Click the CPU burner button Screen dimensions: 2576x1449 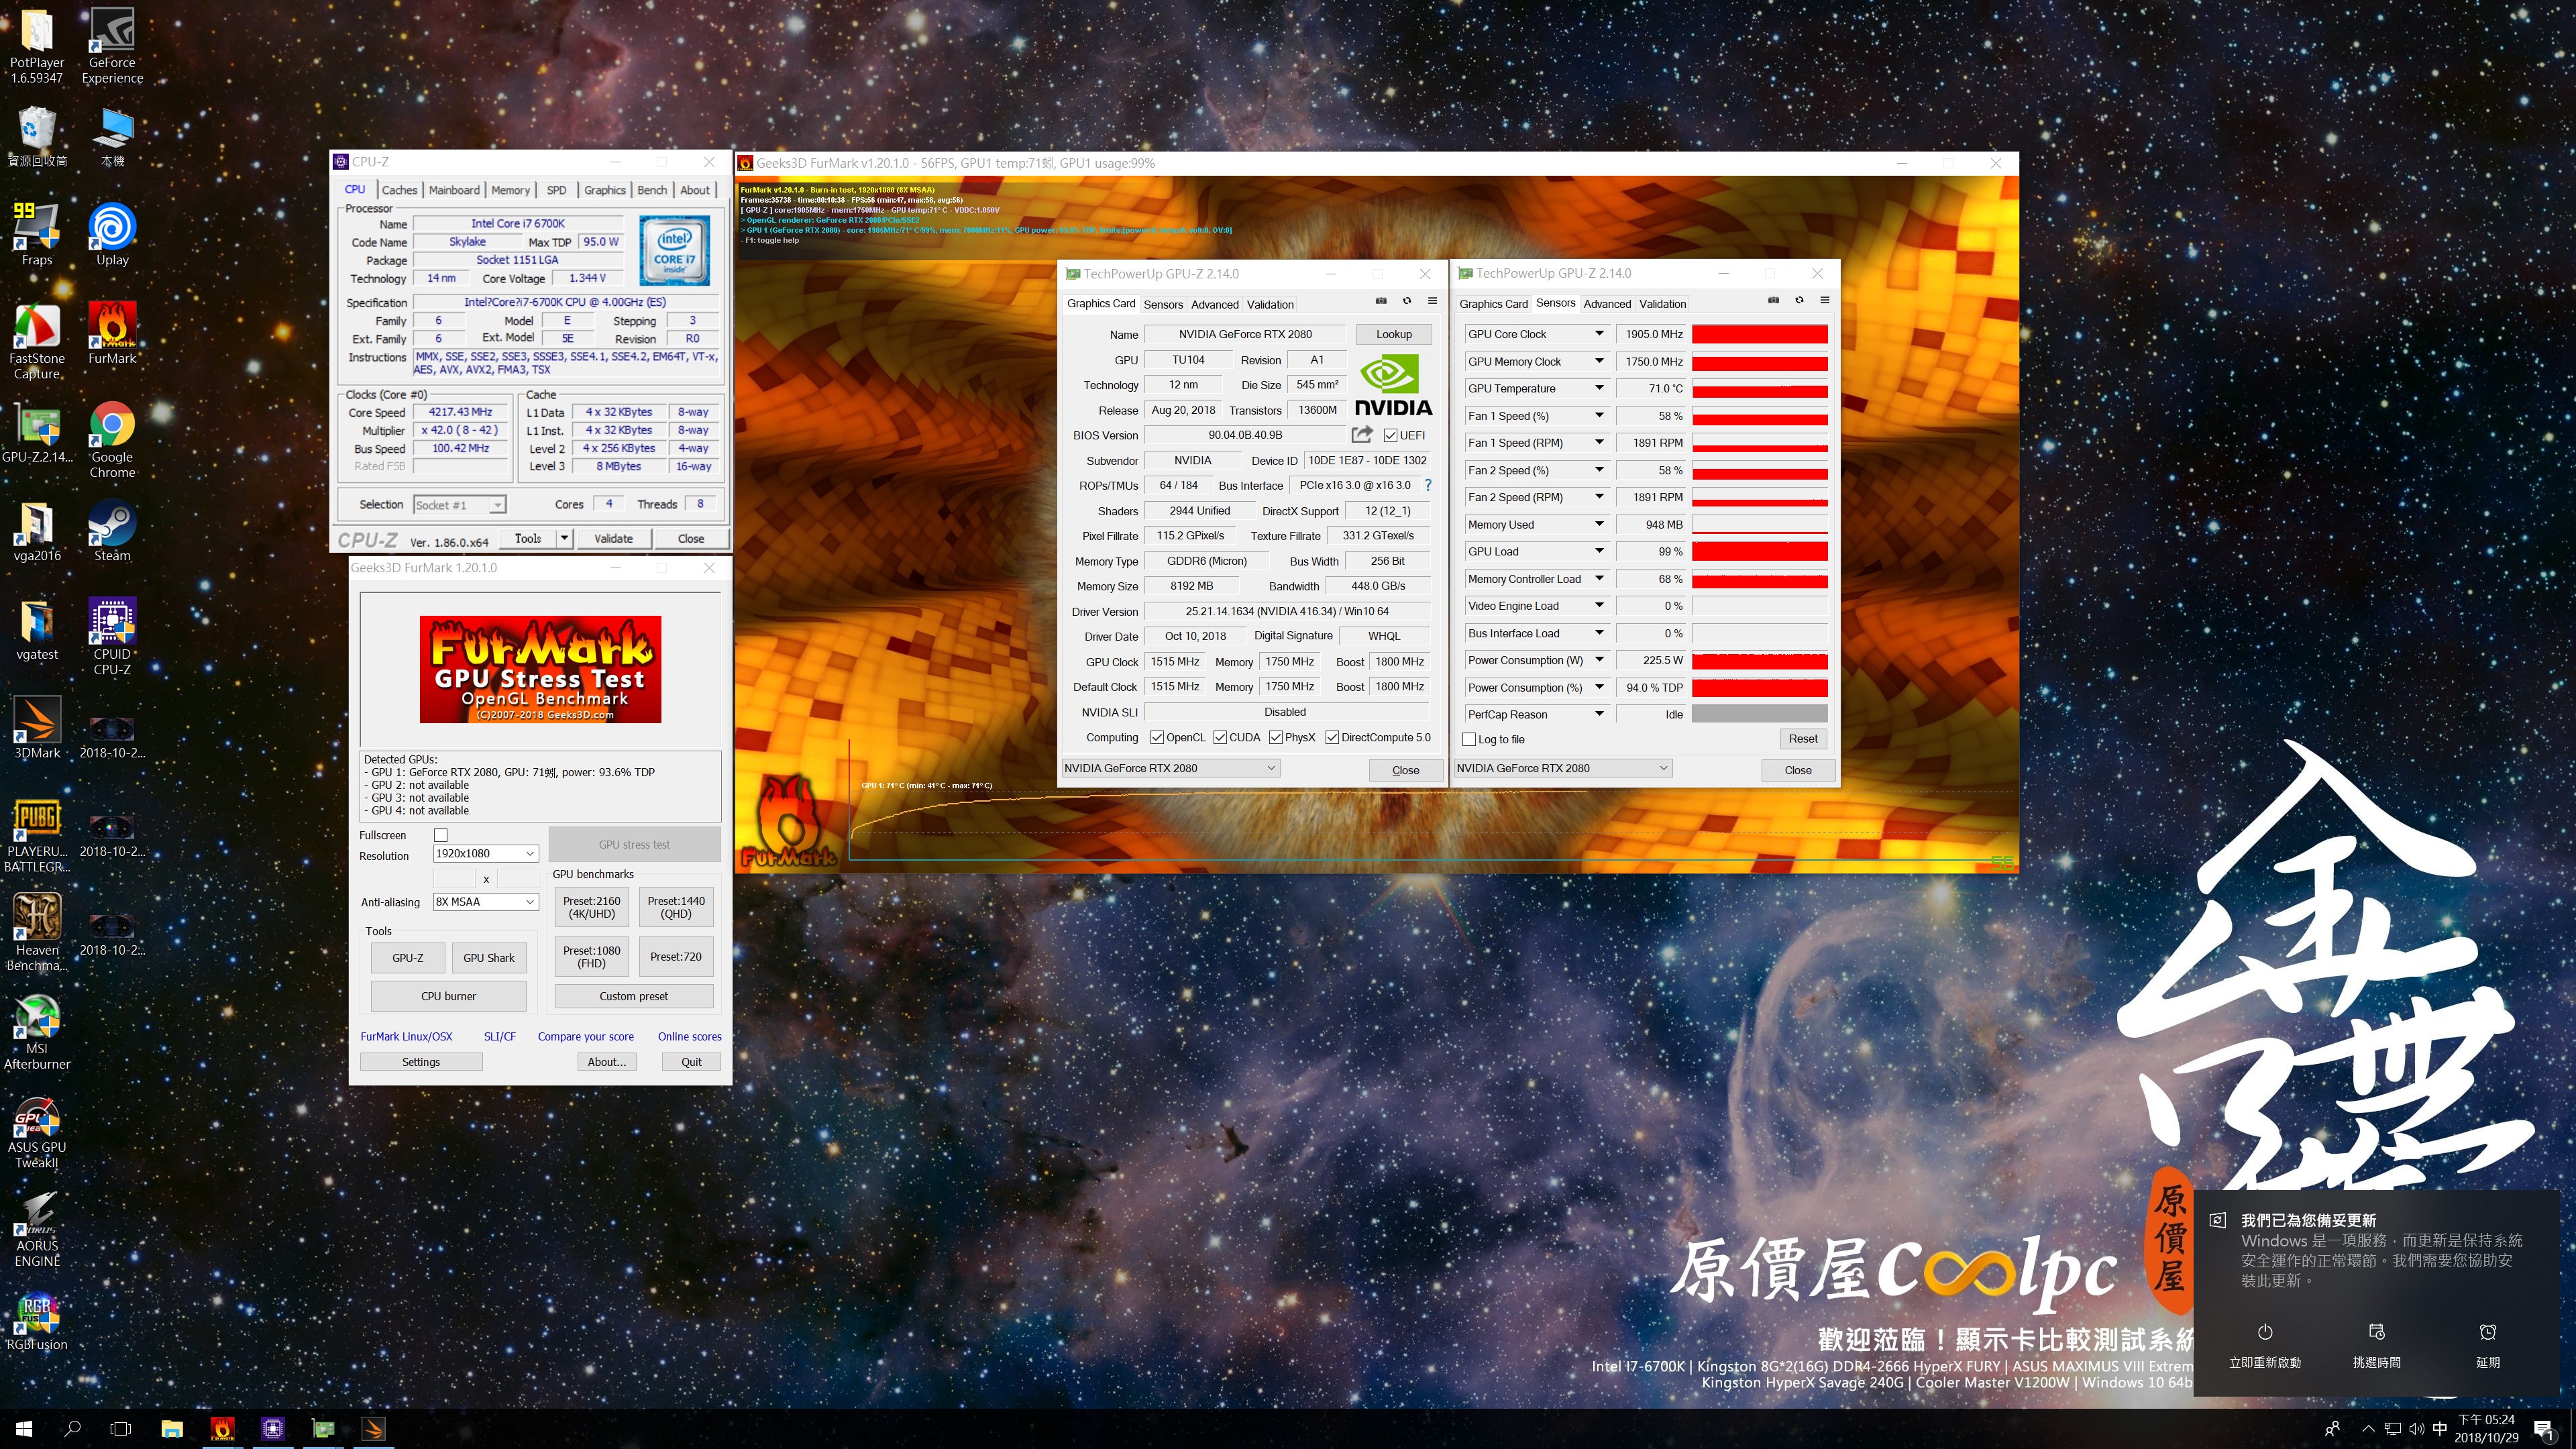[x=448, y=996]
